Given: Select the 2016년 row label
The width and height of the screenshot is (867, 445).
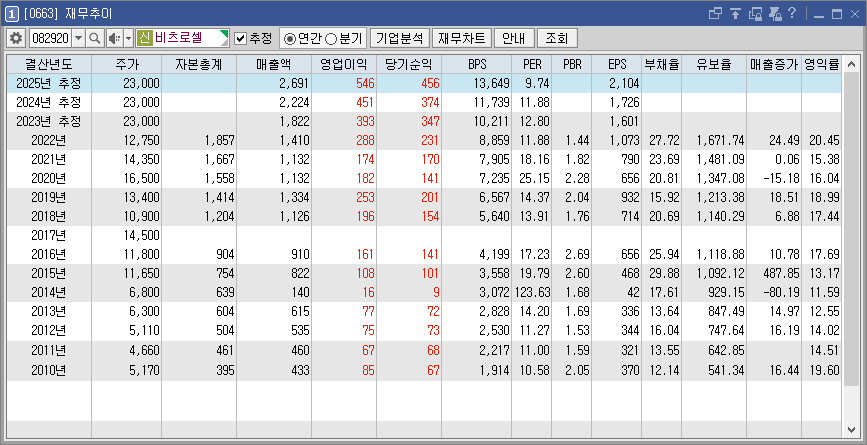Looking at the screenshot, I should pos(49,255).
